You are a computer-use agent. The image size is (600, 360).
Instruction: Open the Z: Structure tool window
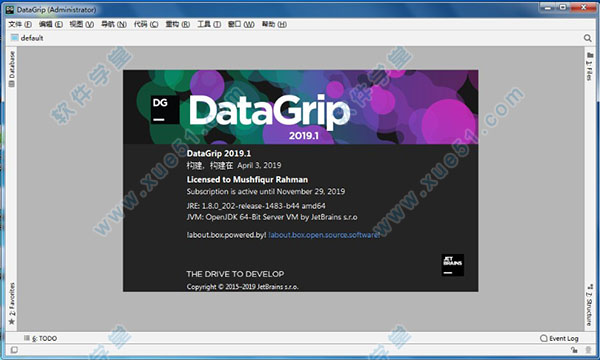tap(589, 305)
